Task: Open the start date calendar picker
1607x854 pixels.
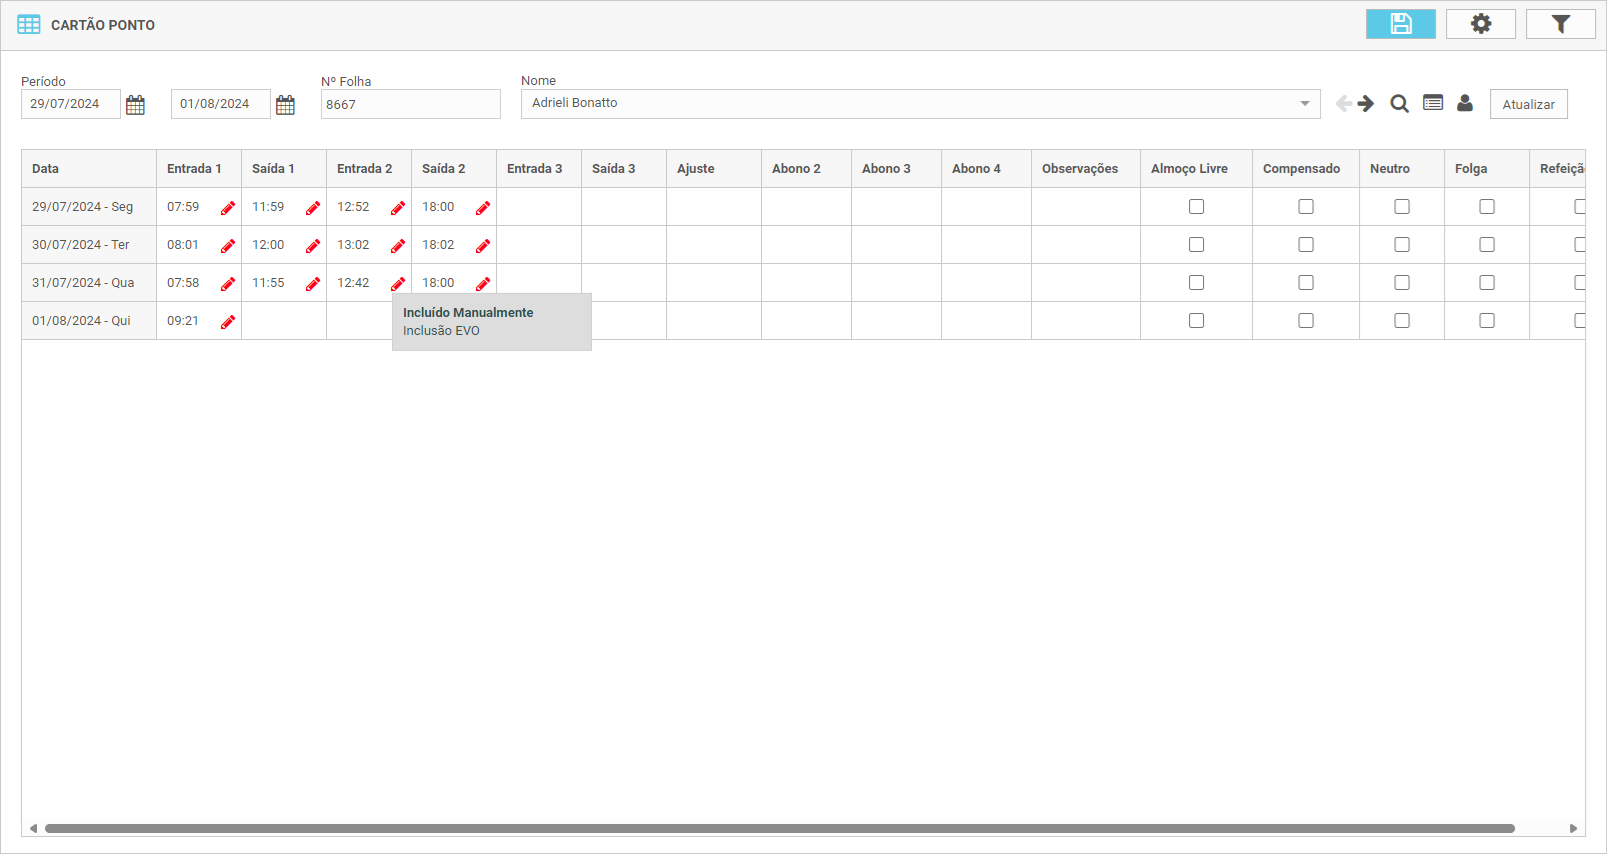Action: point(135,105)
